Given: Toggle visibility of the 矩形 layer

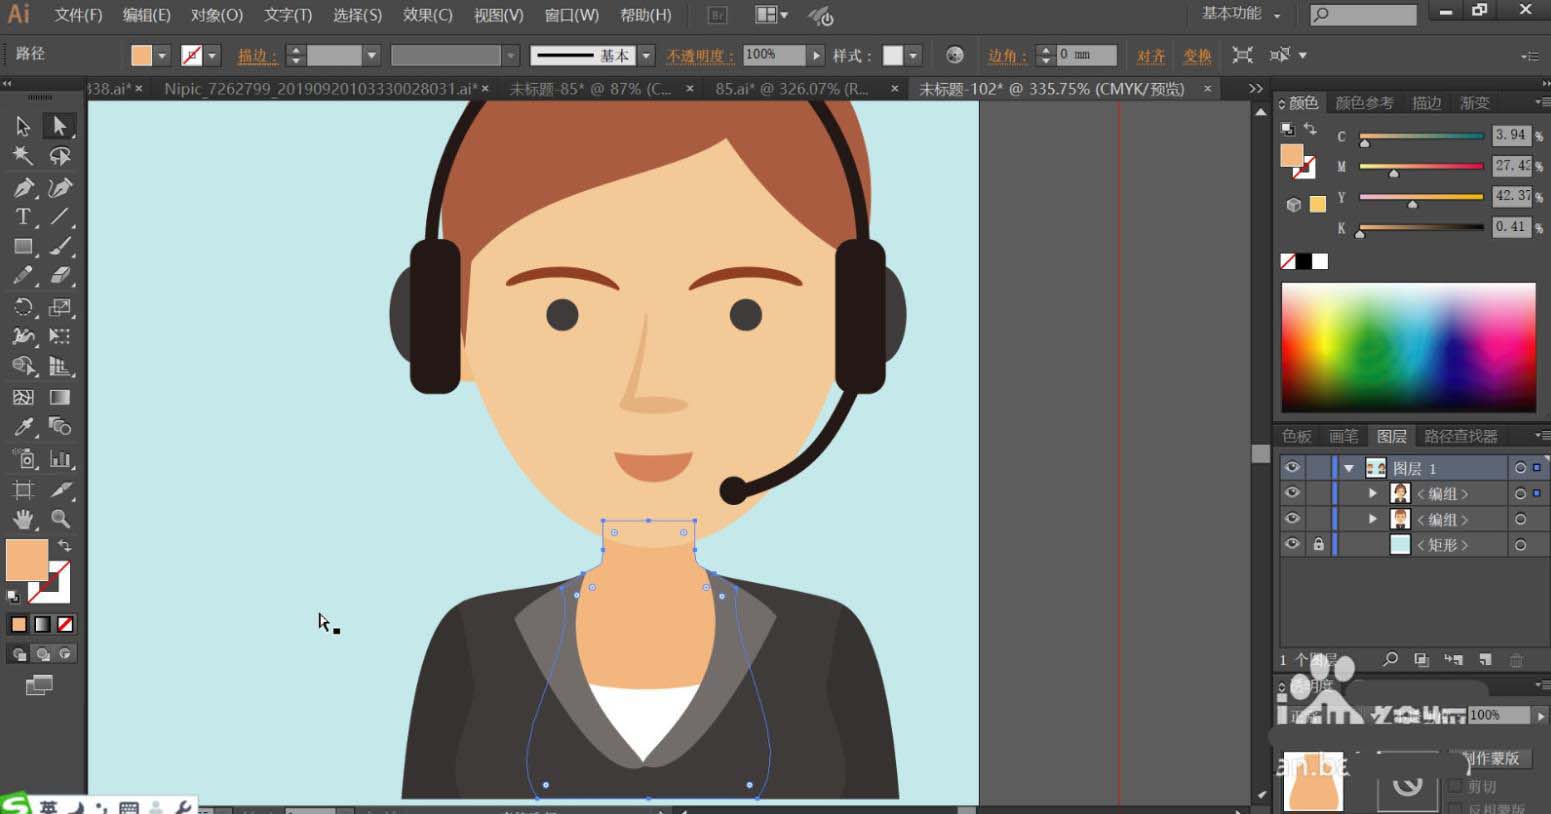Looking at the screenshot, I should (1292, 544).
